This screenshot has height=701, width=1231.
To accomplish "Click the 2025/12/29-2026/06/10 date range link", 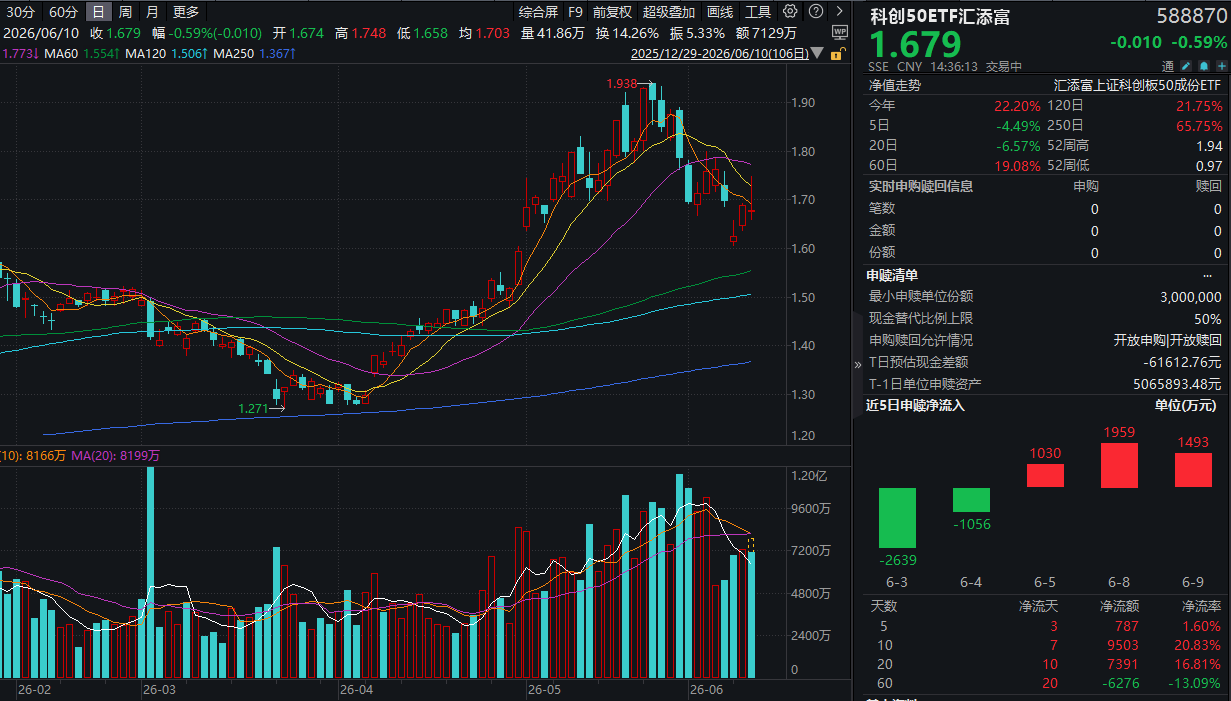I will click(x=720, y=54).
